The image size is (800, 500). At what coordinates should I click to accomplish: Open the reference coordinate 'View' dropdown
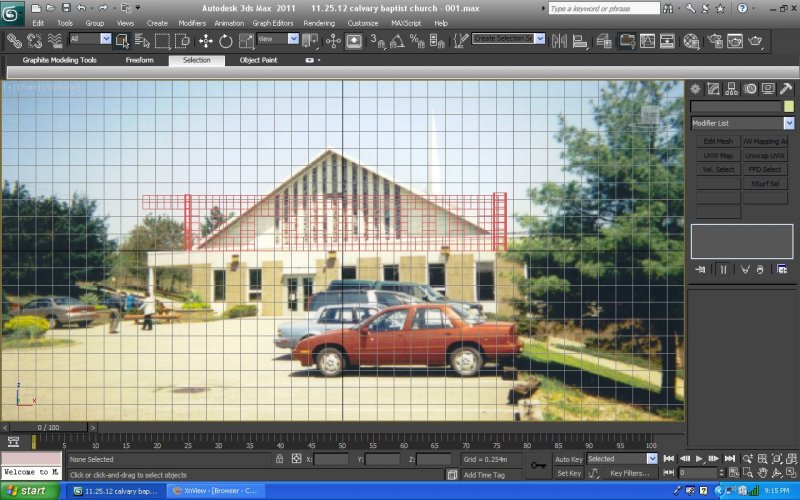[293, 39]
